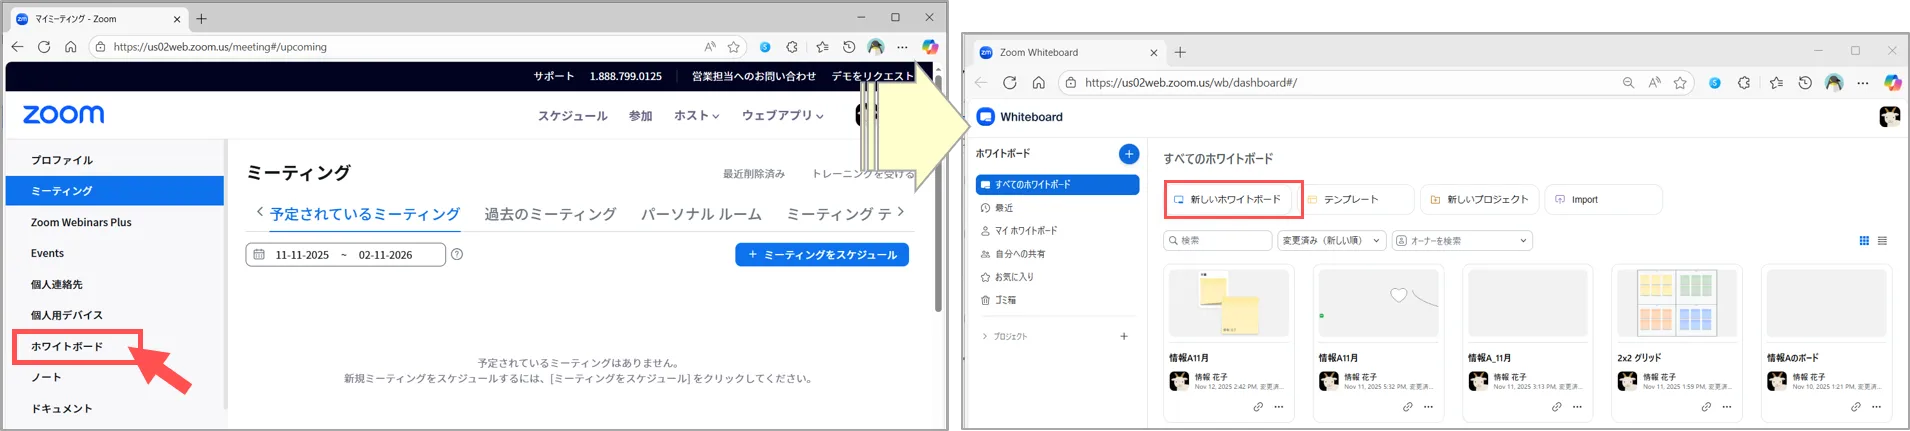Click the vertical scrollbar in the meetings page
Image resolution: width=1910 pixels, height=431 pixels.
pos(937,200)
